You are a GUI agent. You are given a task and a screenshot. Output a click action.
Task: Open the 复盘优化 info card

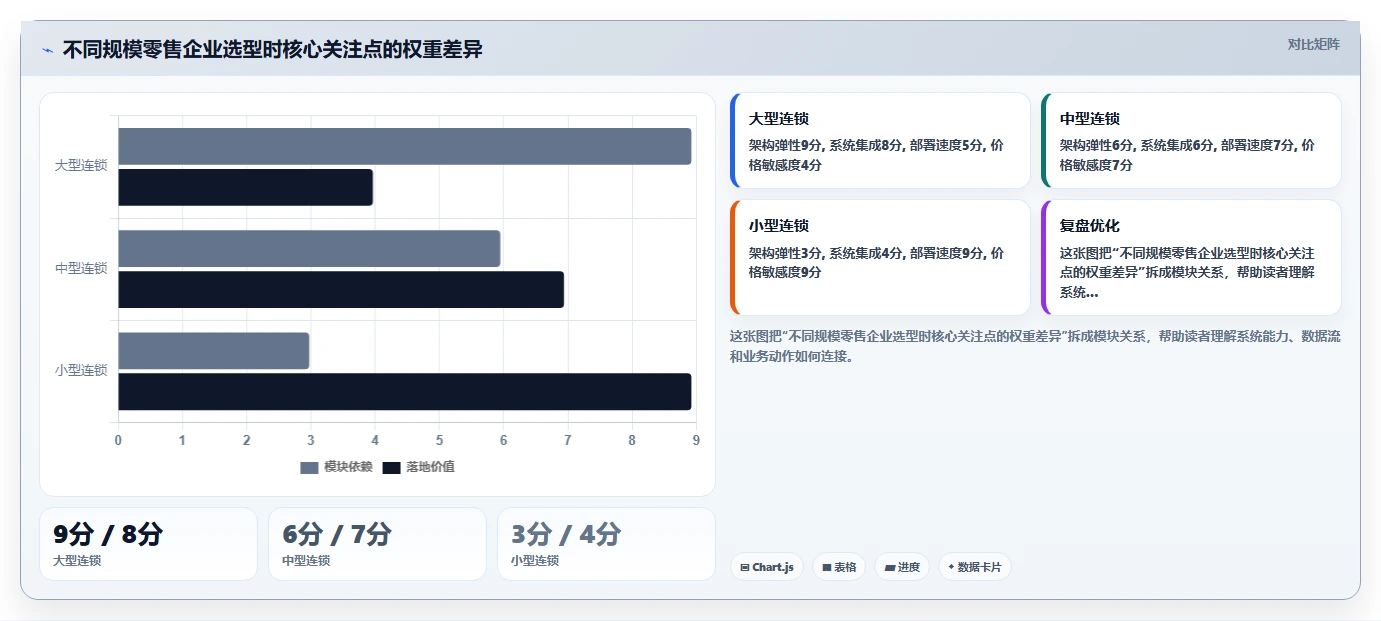pos(1191,257)
